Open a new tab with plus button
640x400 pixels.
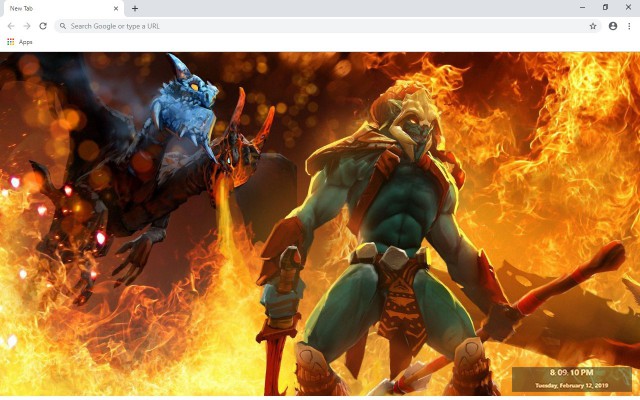click(135, 9)
